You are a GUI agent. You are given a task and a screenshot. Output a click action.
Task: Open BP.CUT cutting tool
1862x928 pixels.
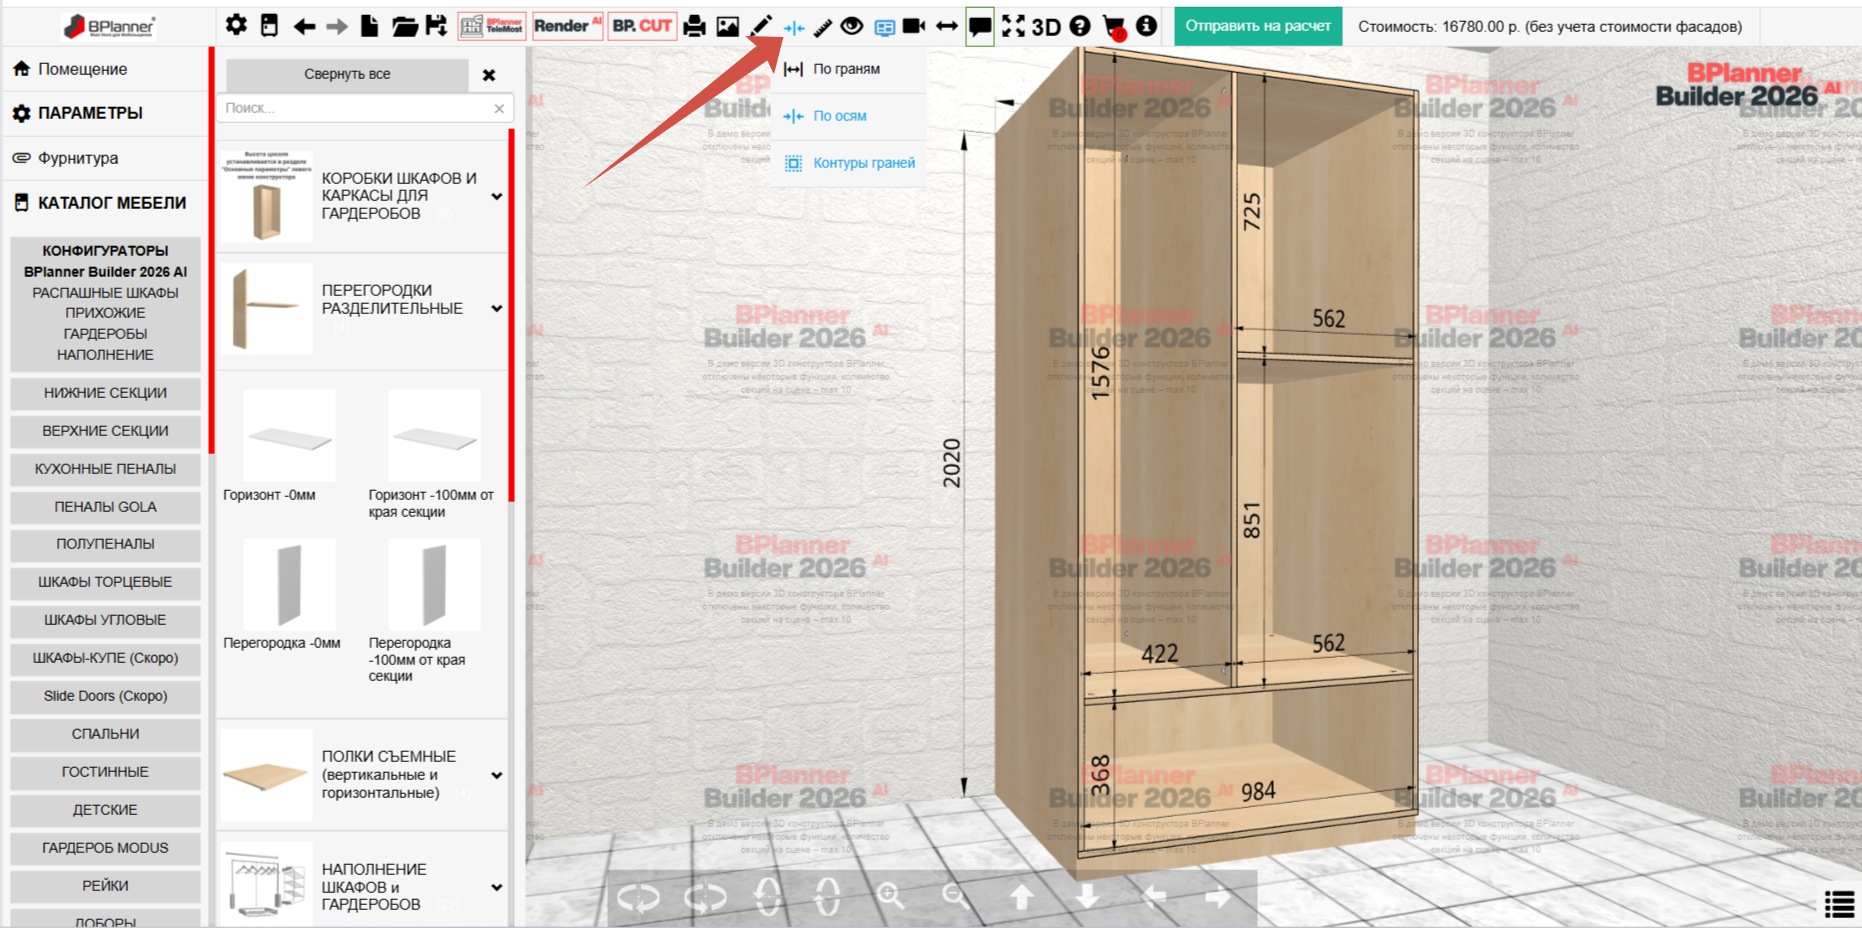pos(642,26)
